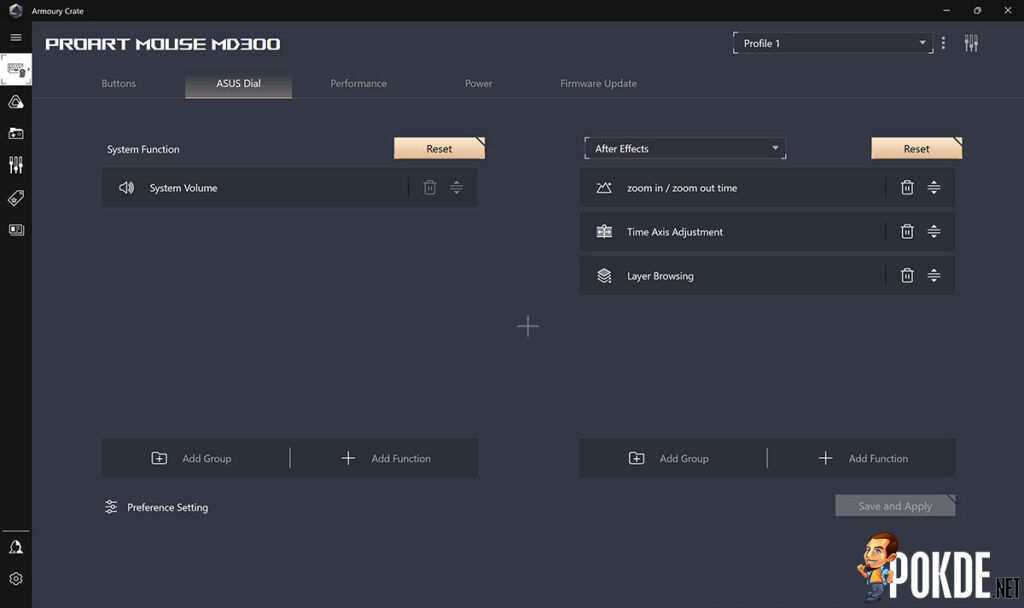Reorder handle for System Volume row

coord(456,187)
